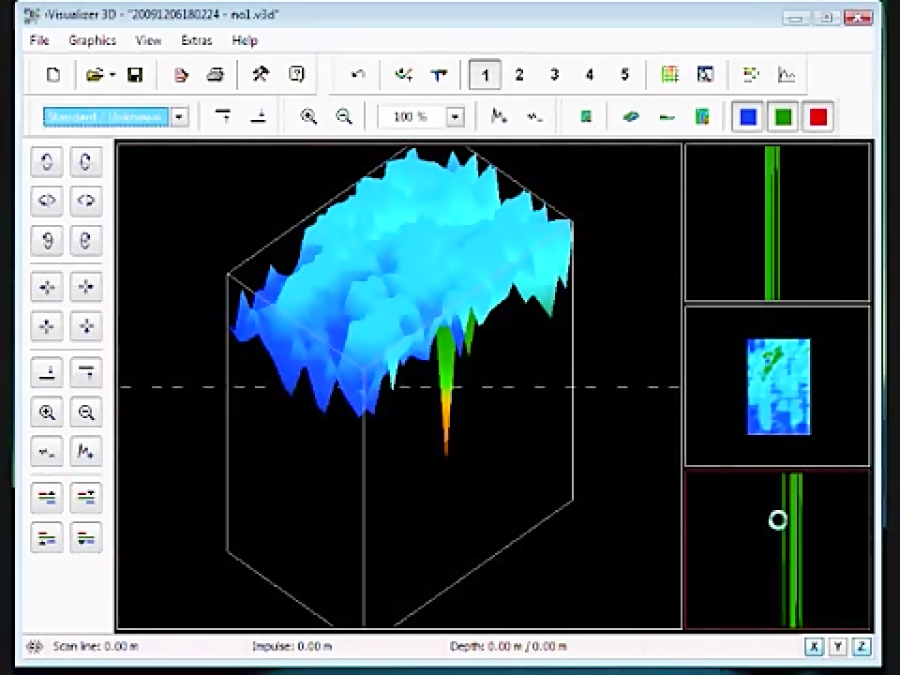Select the red color swatch on the toolbar
Viewport: 900px width, 675px height.
point(818,117)
